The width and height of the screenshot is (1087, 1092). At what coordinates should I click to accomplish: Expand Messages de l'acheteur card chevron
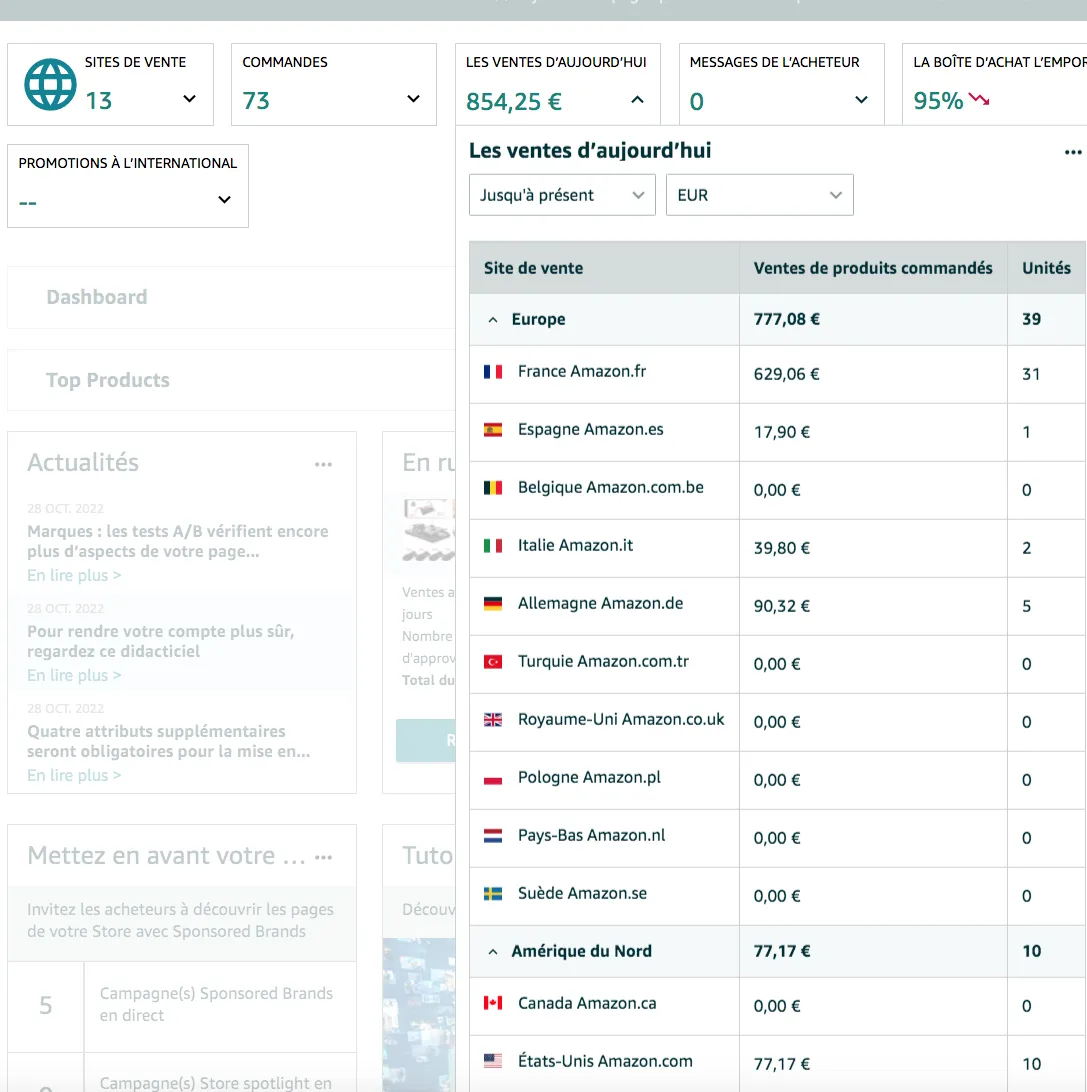click(x=861, y=100)
